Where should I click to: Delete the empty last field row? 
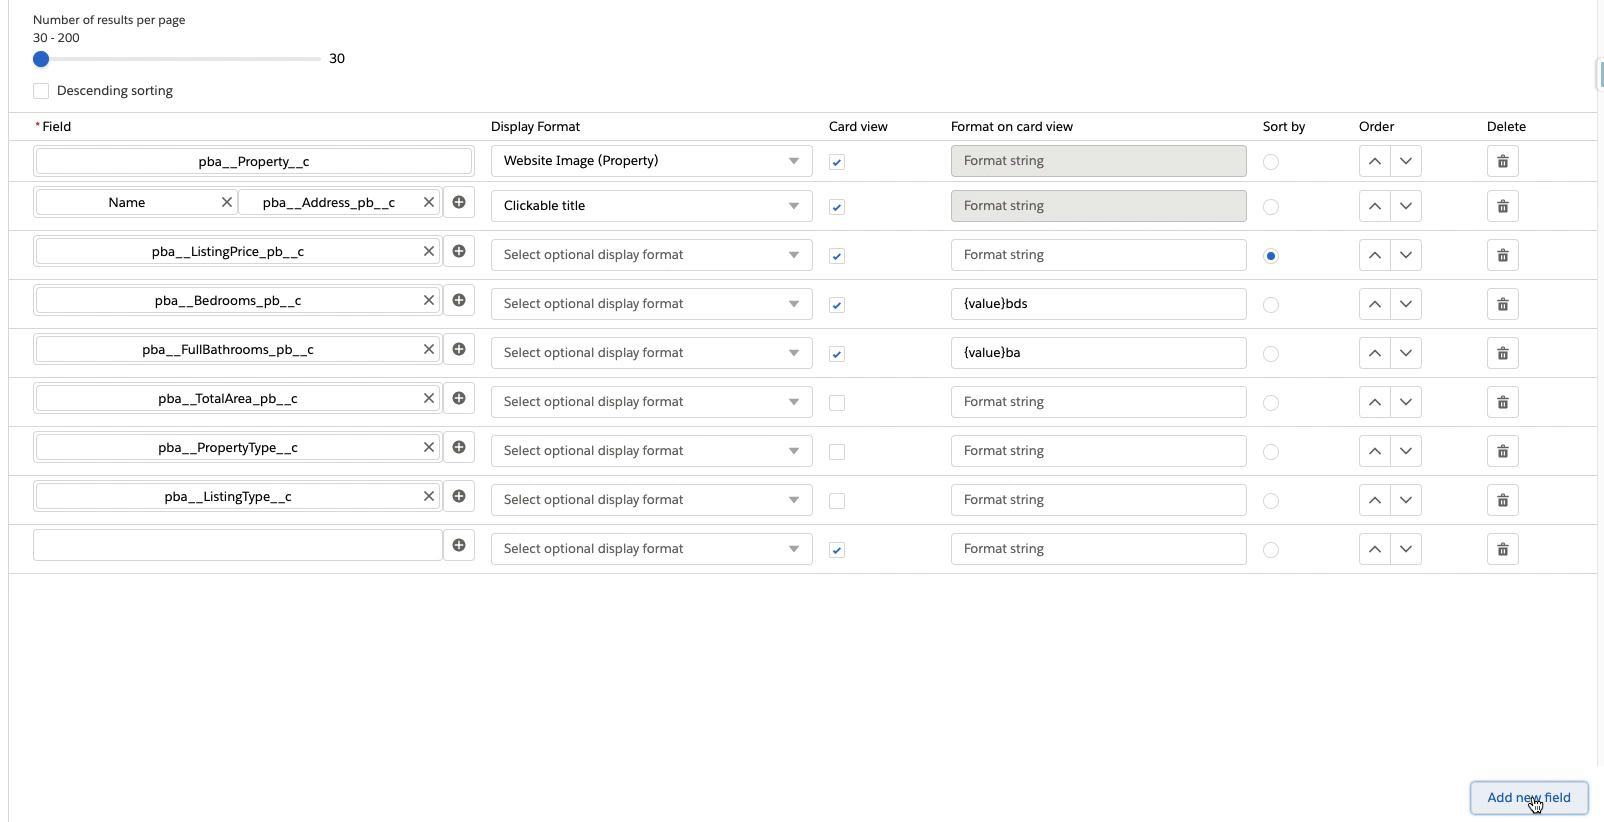click(1502, 549)
